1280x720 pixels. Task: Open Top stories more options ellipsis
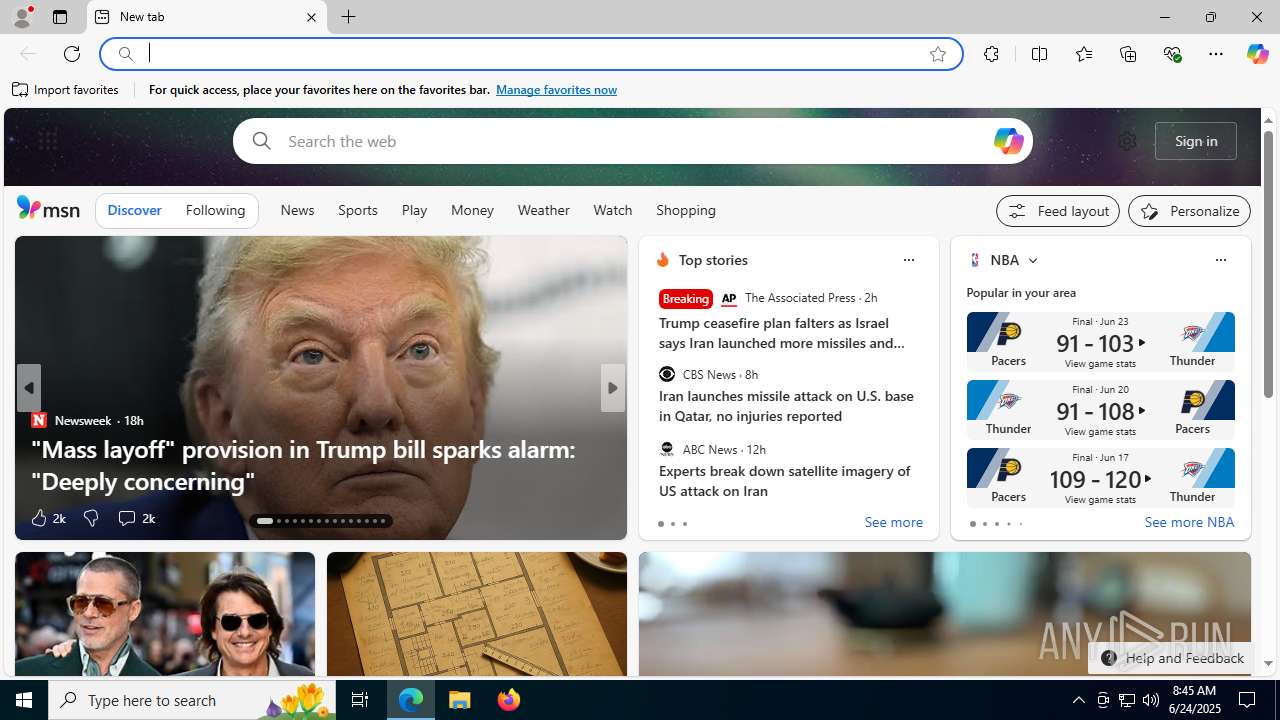pos(908,260)
